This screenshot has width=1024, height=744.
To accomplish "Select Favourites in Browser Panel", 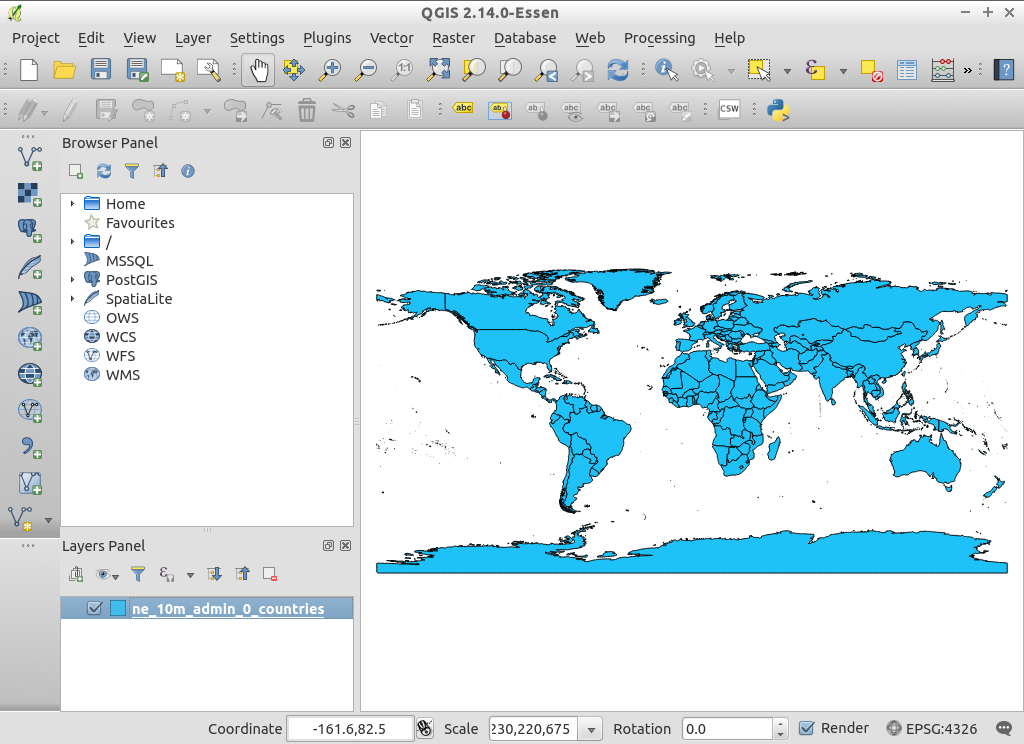I will [140, 223].
